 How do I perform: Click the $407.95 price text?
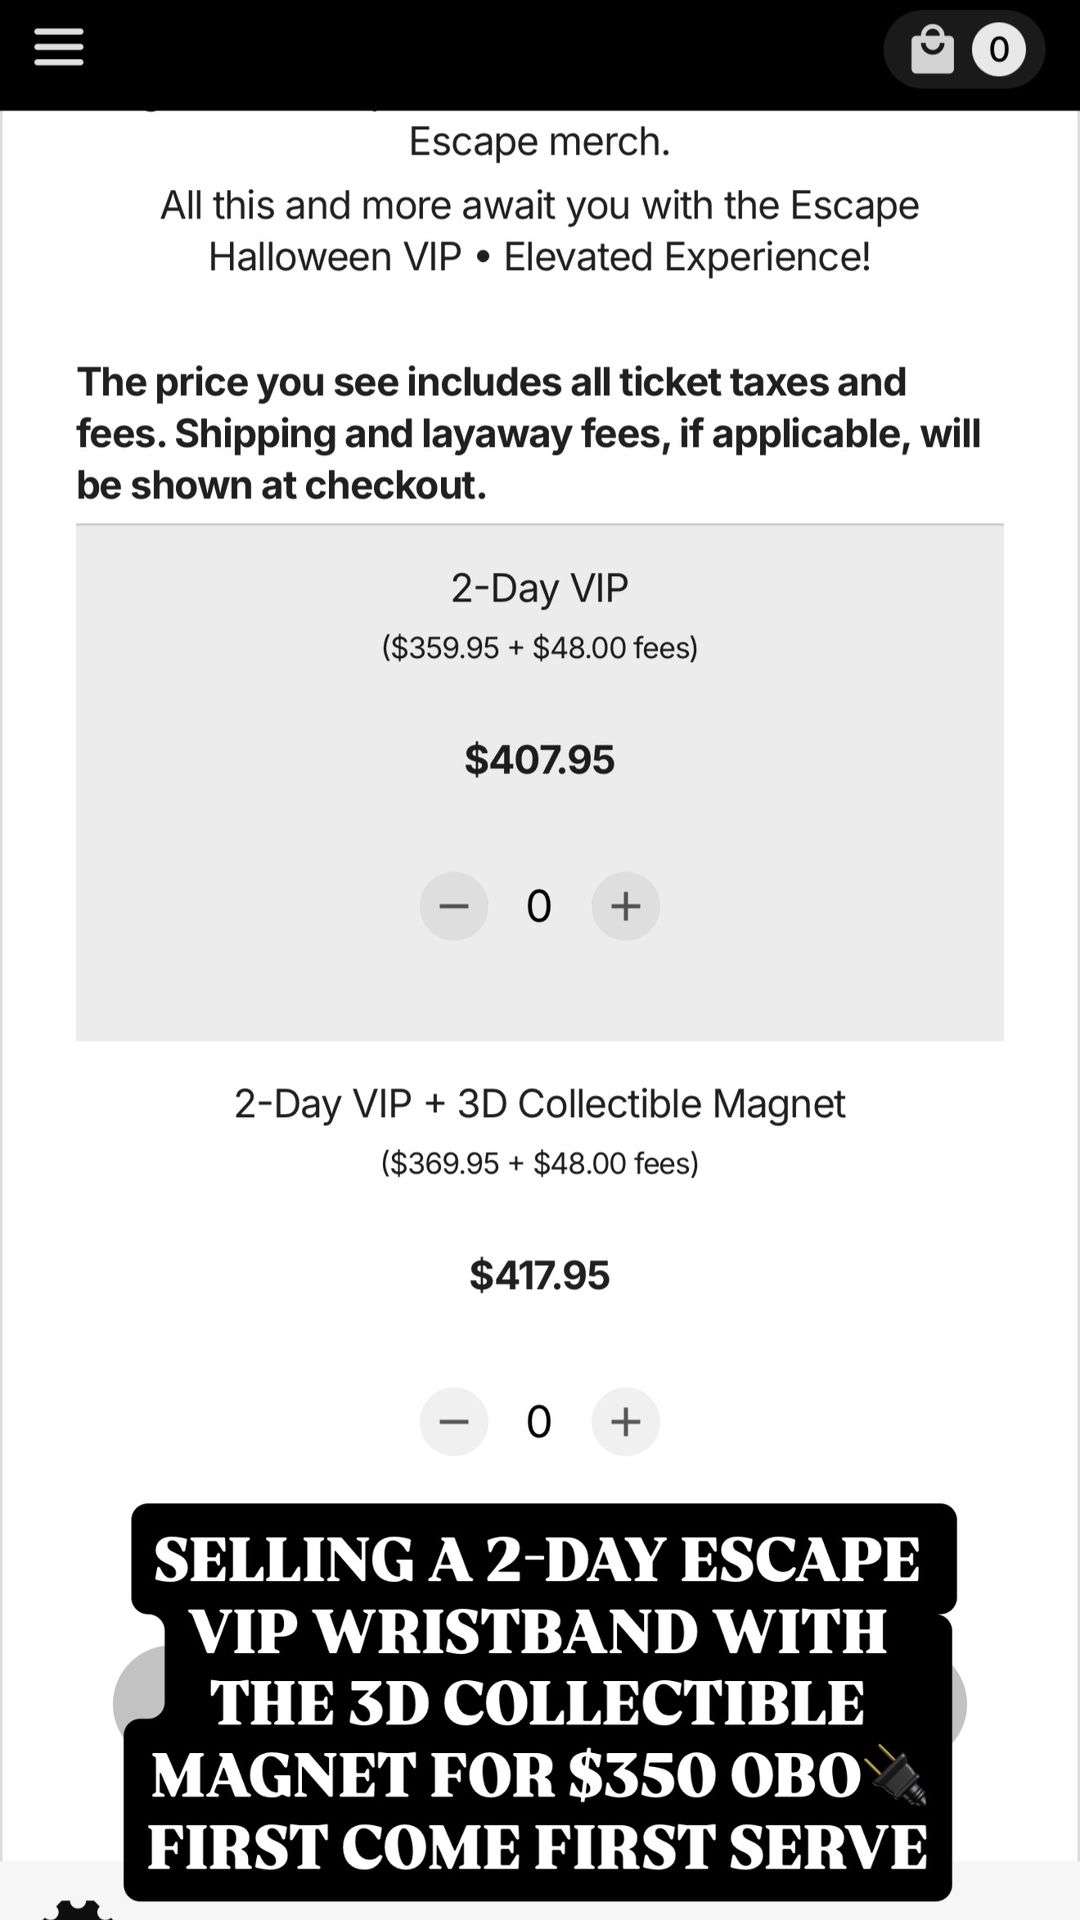point(539,760)
